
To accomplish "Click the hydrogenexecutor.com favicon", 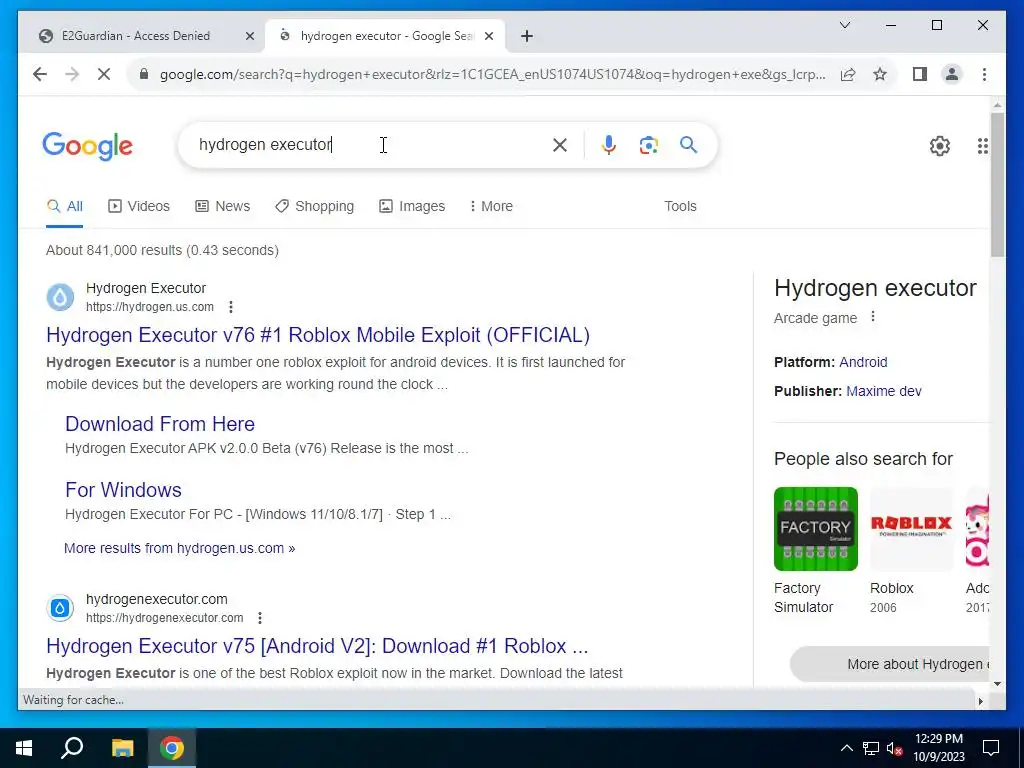I will click(60, 608).
